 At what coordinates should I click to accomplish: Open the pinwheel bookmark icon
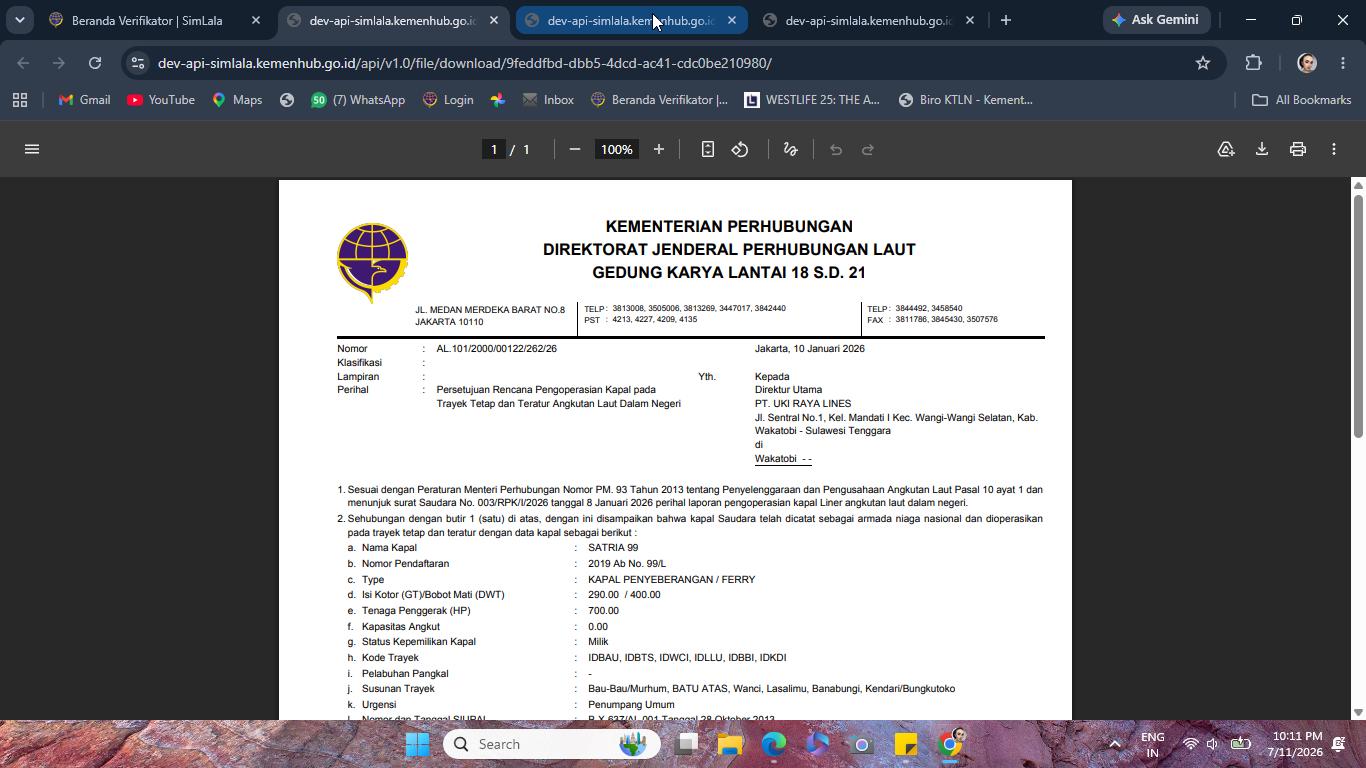[497, 100]
